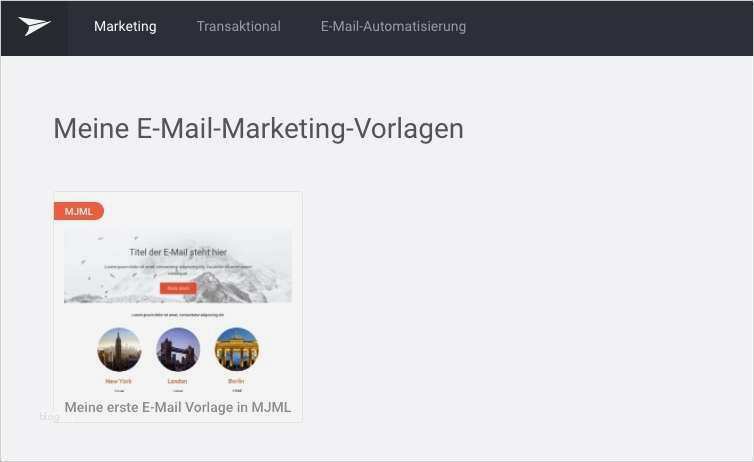
Task: Click the lorem ipsum paragraph under the title
Action: pyautogui.click(x=178, y=269)
